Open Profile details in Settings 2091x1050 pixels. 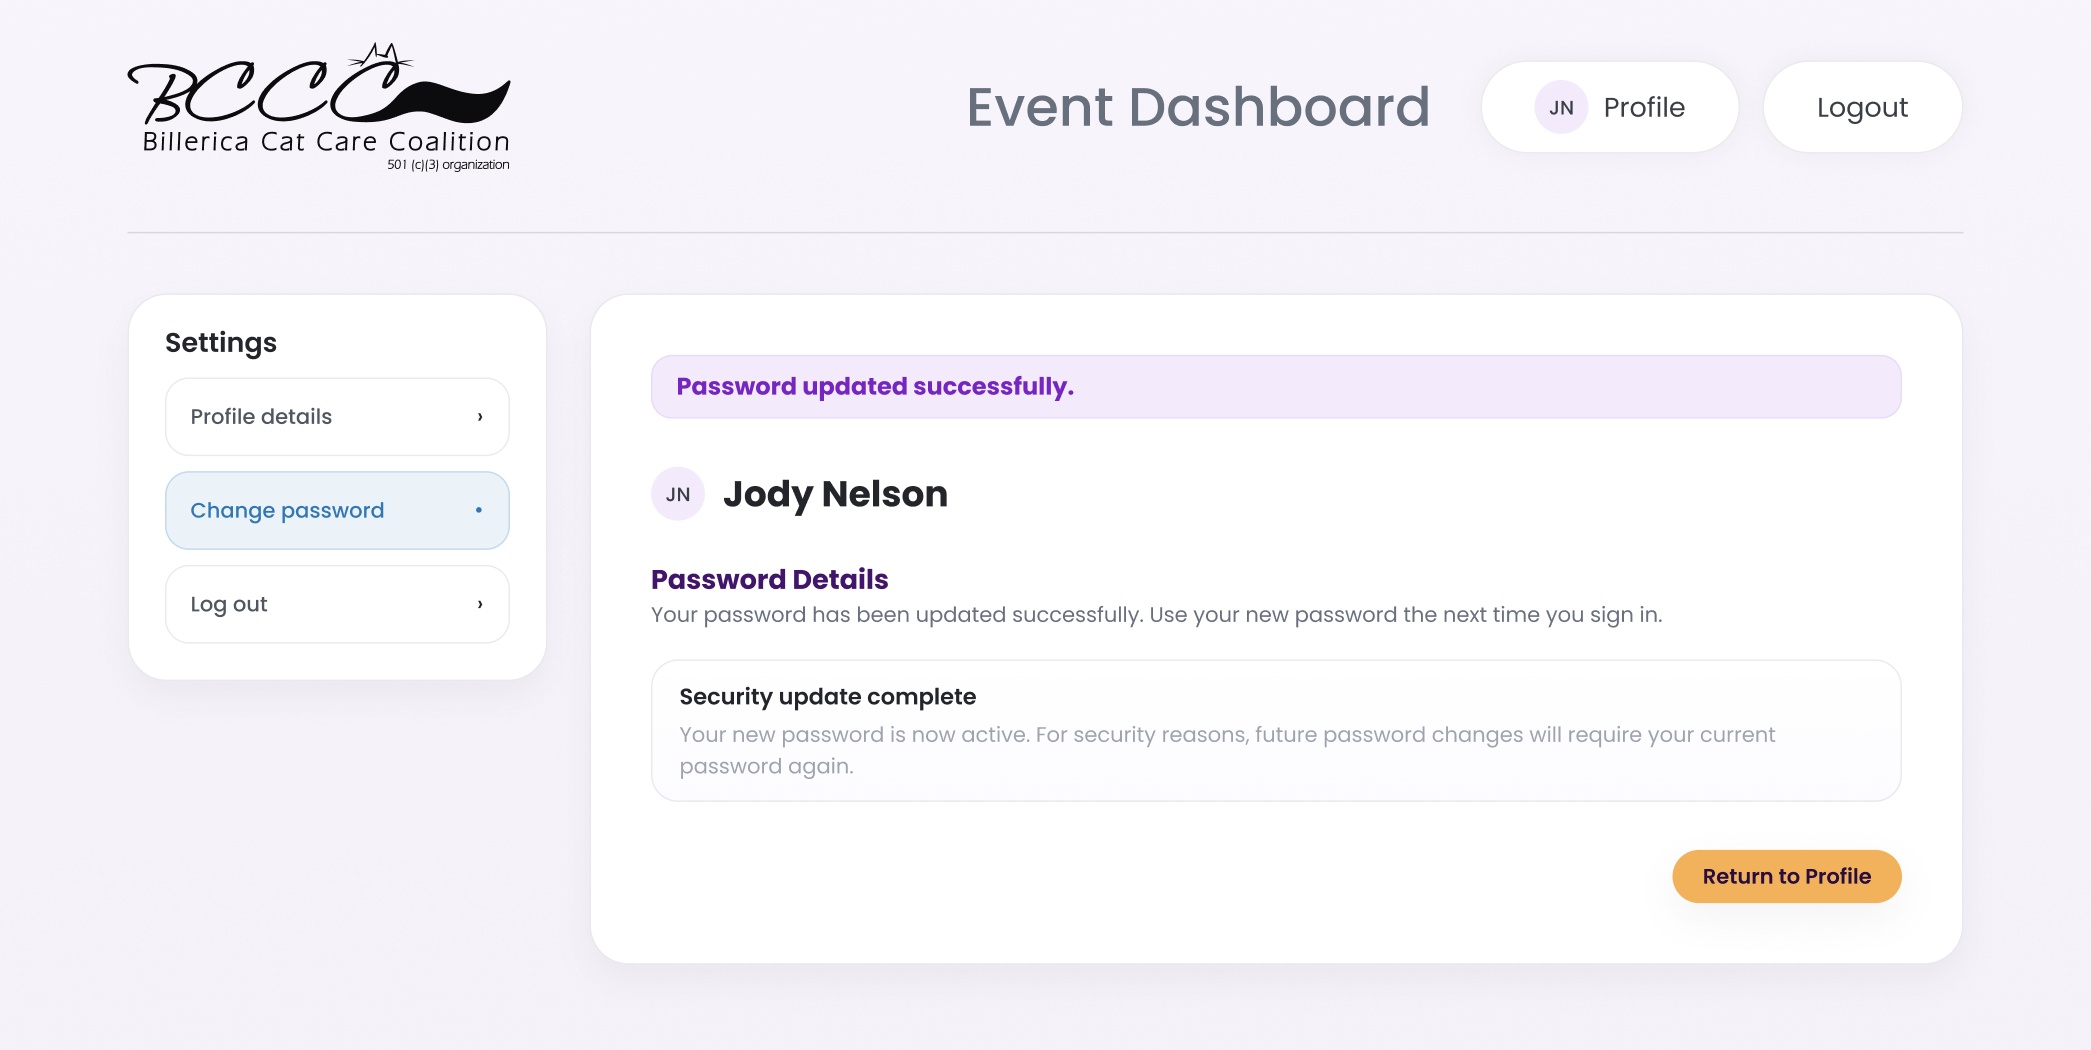[x=336, y=417]
